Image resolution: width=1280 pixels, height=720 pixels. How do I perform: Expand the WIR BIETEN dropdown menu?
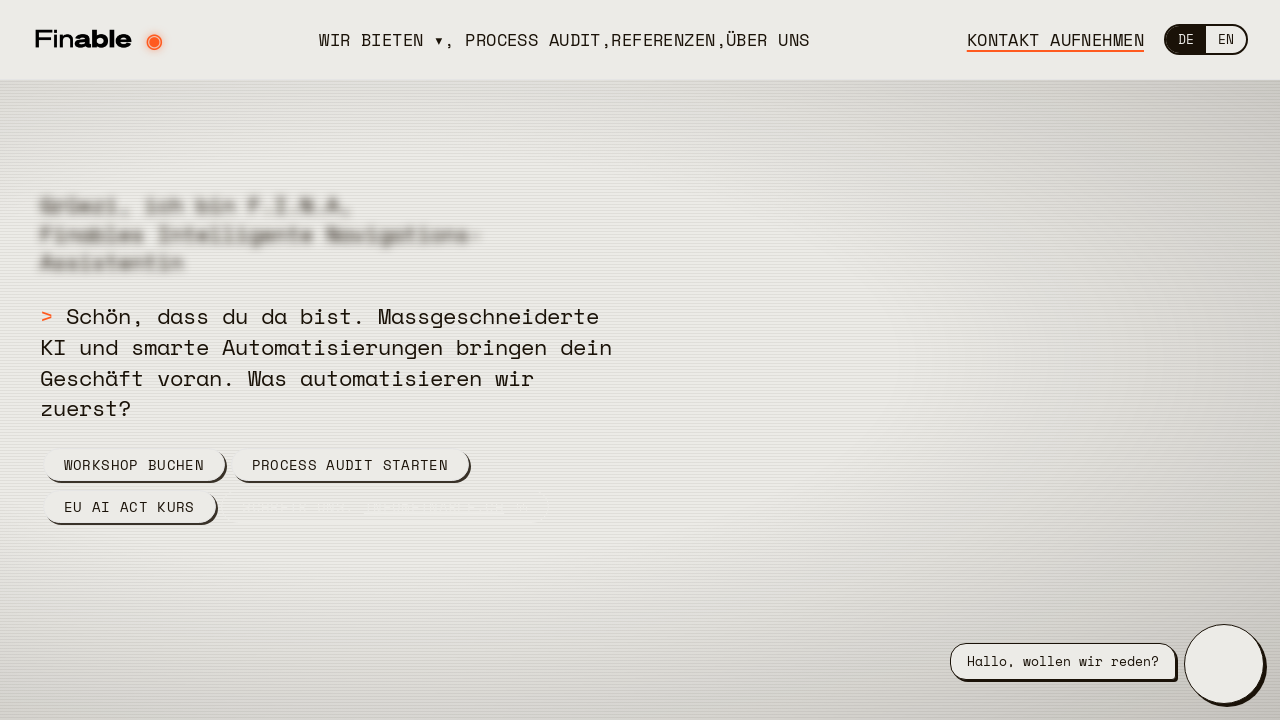[381, 40]
